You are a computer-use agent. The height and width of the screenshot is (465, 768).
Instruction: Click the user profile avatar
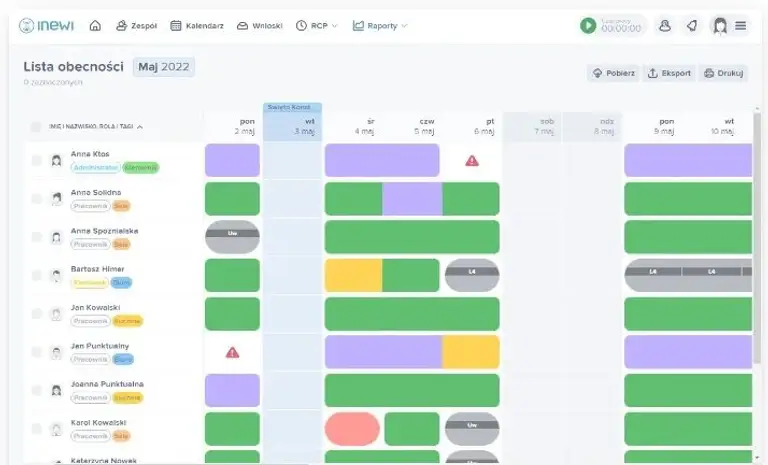(719, 26)
